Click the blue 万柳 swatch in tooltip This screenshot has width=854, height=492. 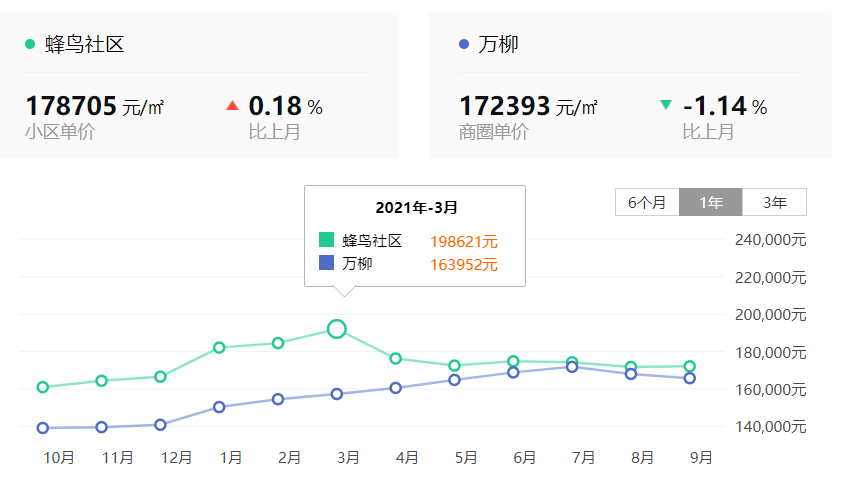click(326, 263)
